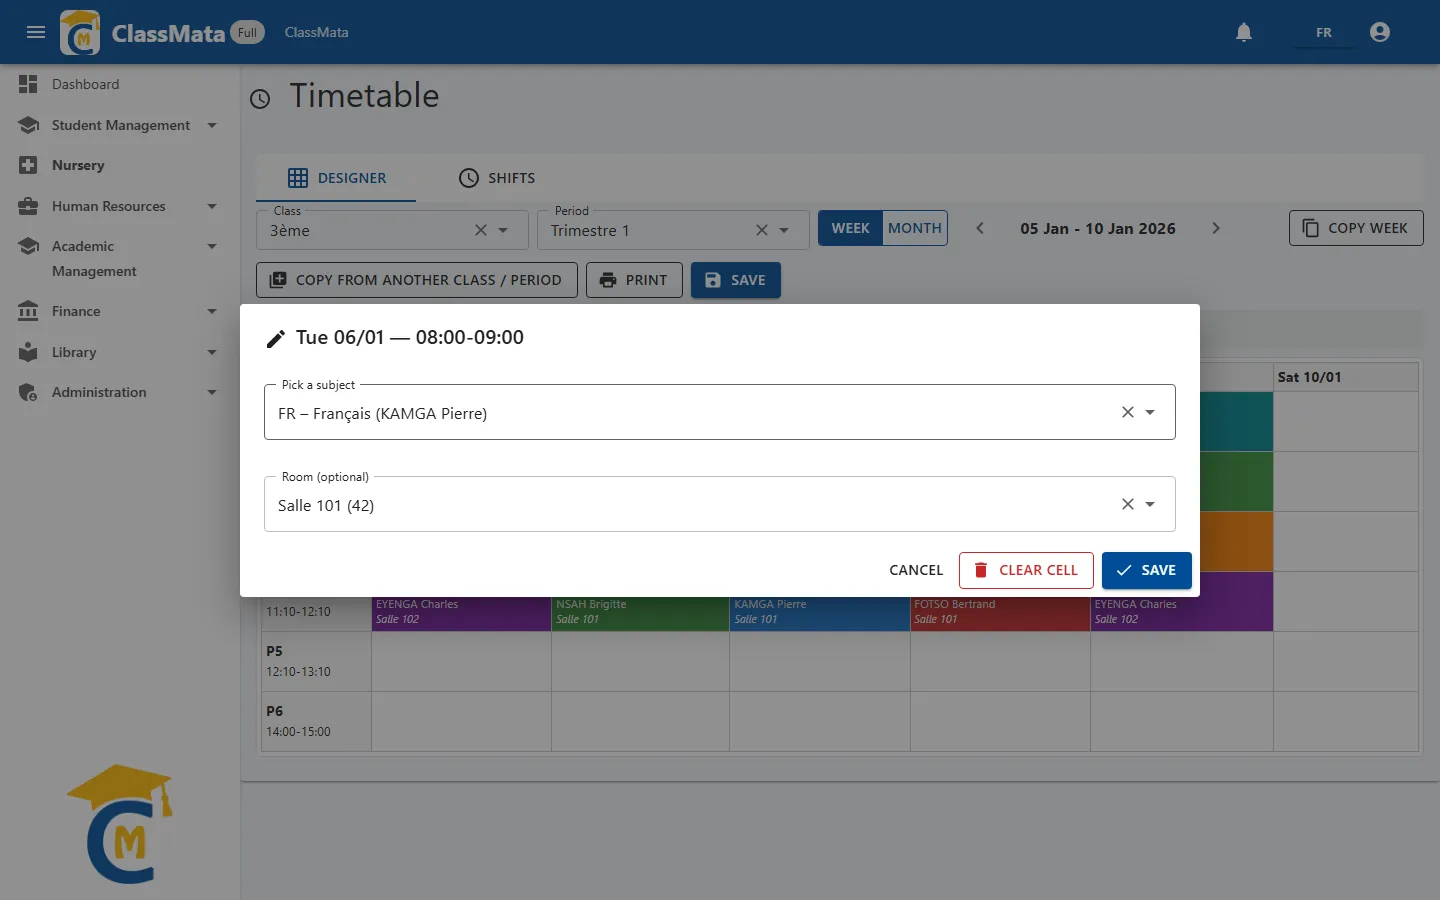Save the cell in the dialog
This screenshot has width=1440, height=900.
click(x=1147, y=570)
